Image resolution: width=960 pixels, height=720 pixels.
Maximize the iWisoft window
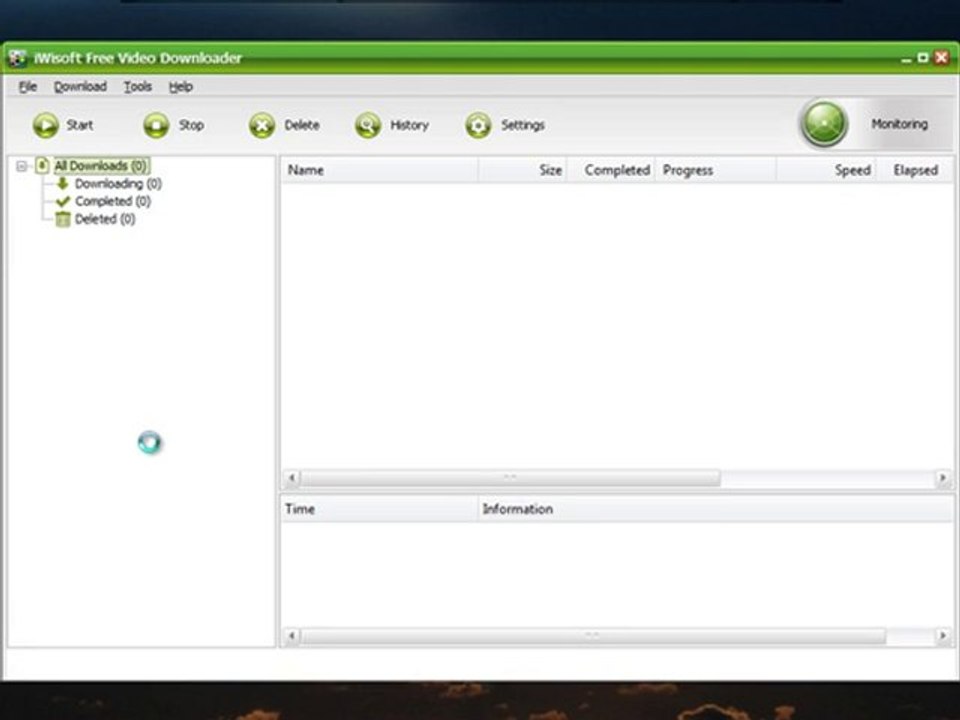923,58
